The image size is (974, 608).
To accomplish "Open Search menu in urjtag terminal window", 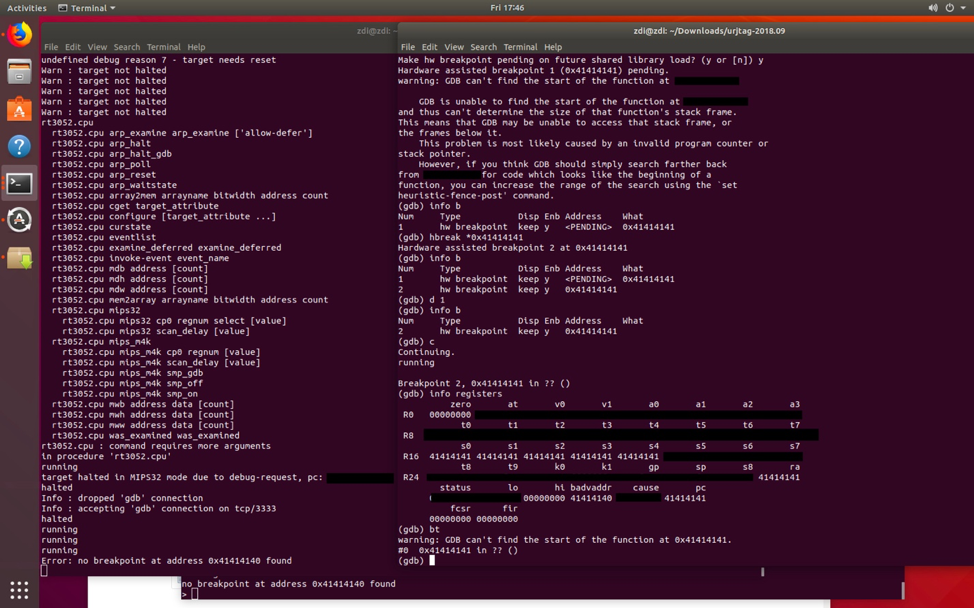I will 483,47.
